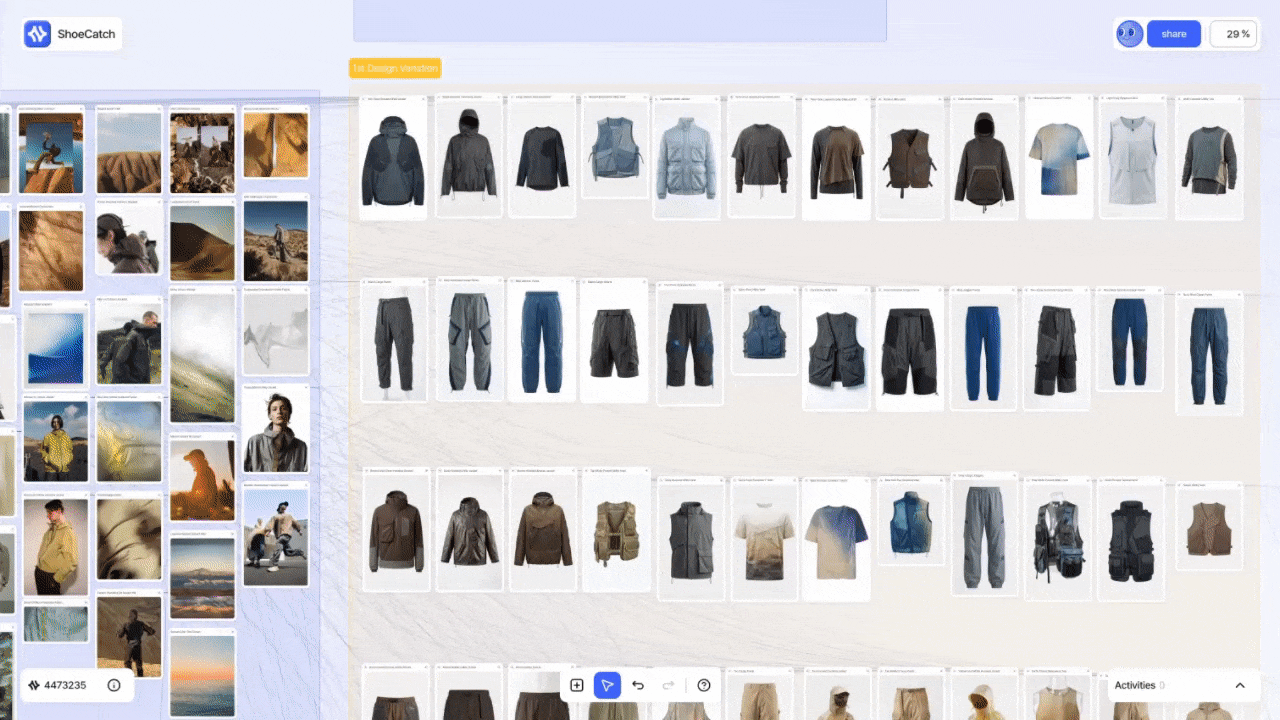Open the Activities label
The height and width of the screenshot is (720, 1280).
click(x=1135, y=685)
